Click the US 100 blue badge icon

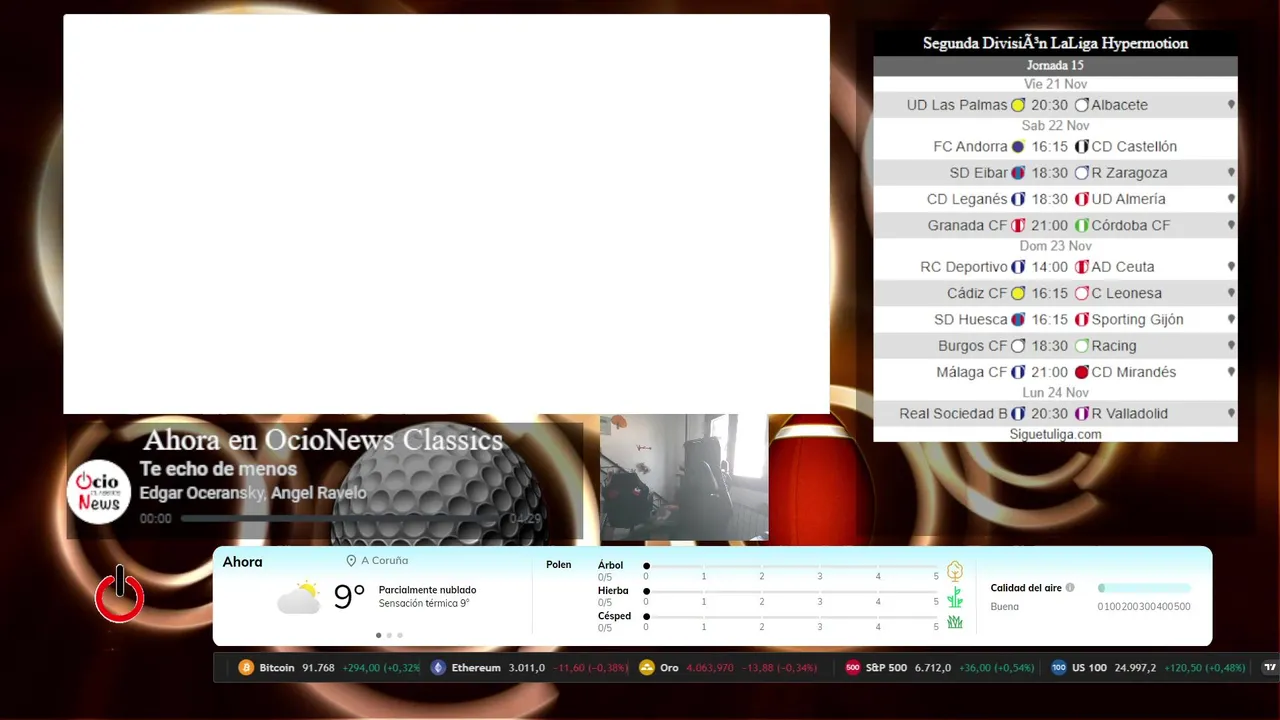point(1059,667)
